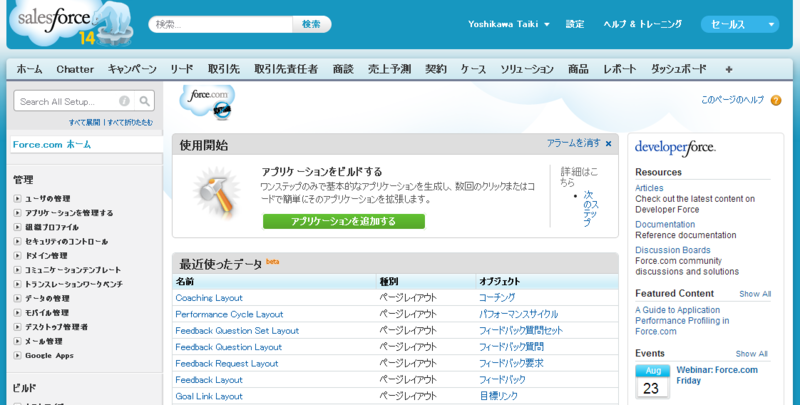The image size is (800, 405).
Task: Click the magnifier icon in Setup search
Action: click(x=144, y=101)
